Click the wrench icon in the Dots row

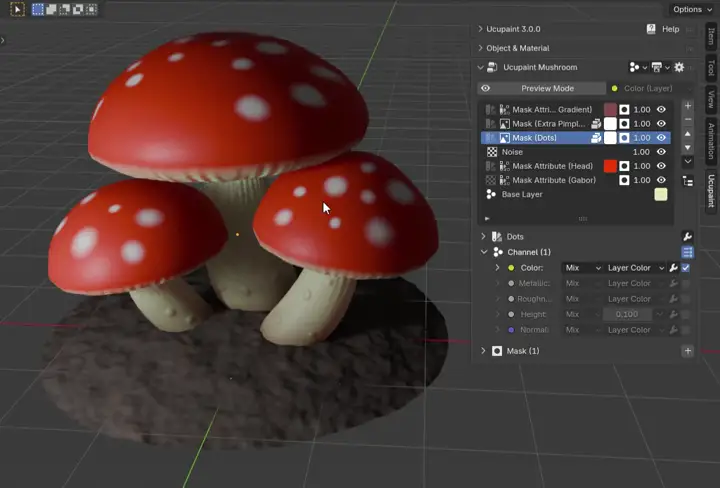[x=687, y=236]
